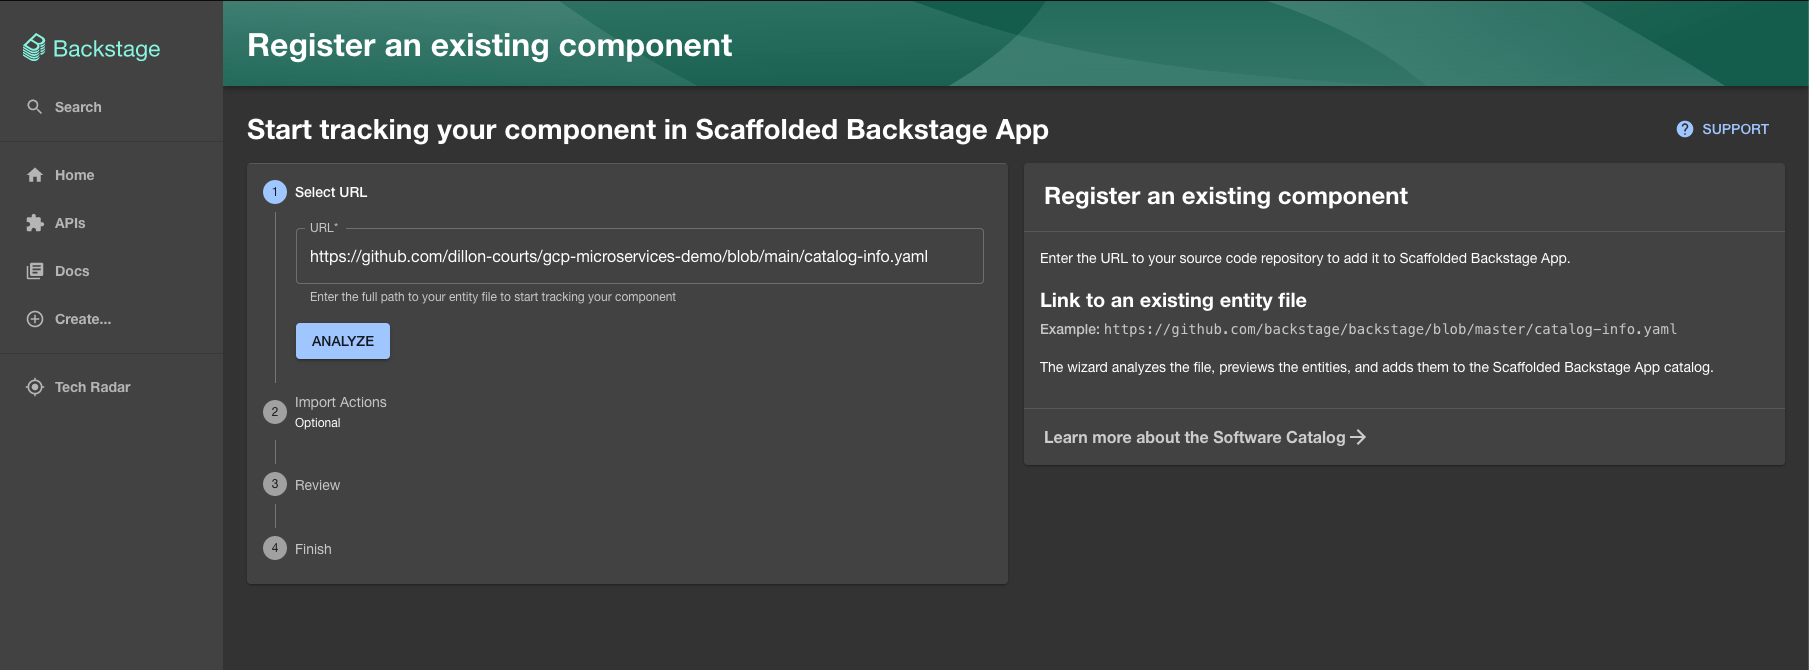Open the APIs sidebar item
The width and height of the screenshot is (1809, 670).
click(70, 223)
